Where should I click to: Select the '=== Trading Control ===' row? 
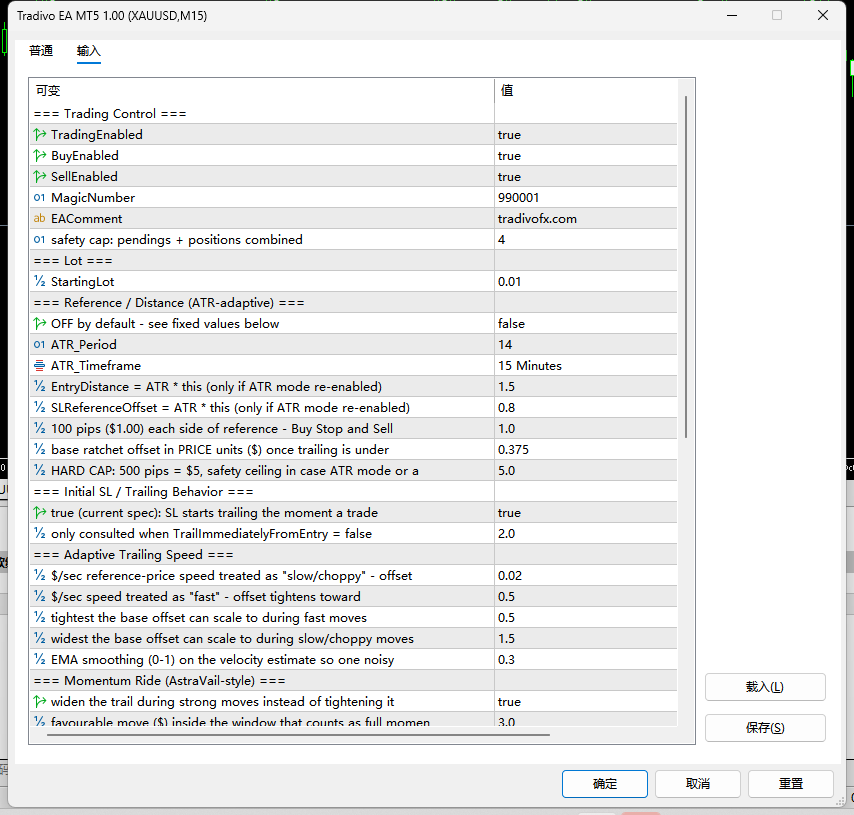[353, 113]
